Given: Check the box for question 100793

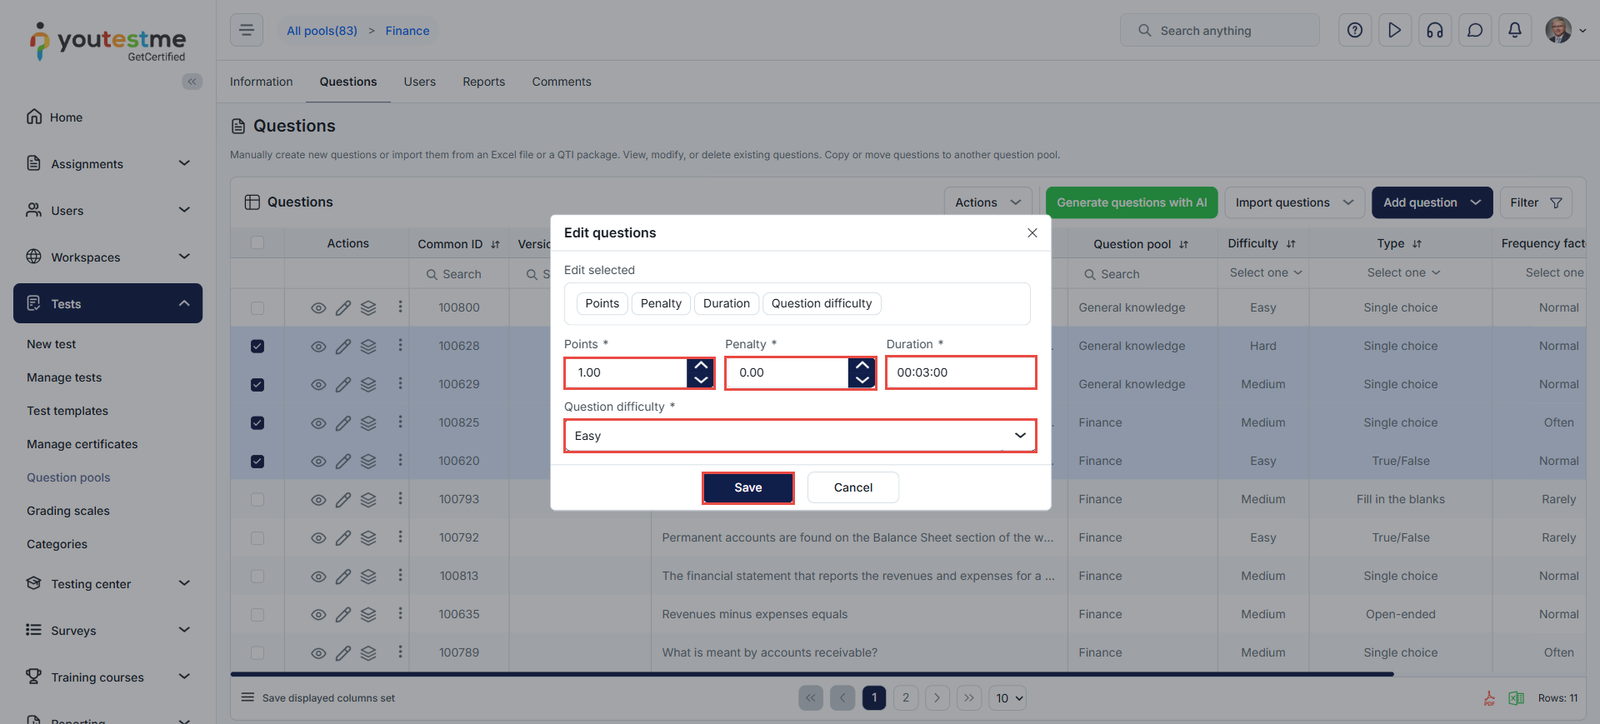Looking at the screenshot, I should coord(257,499).
